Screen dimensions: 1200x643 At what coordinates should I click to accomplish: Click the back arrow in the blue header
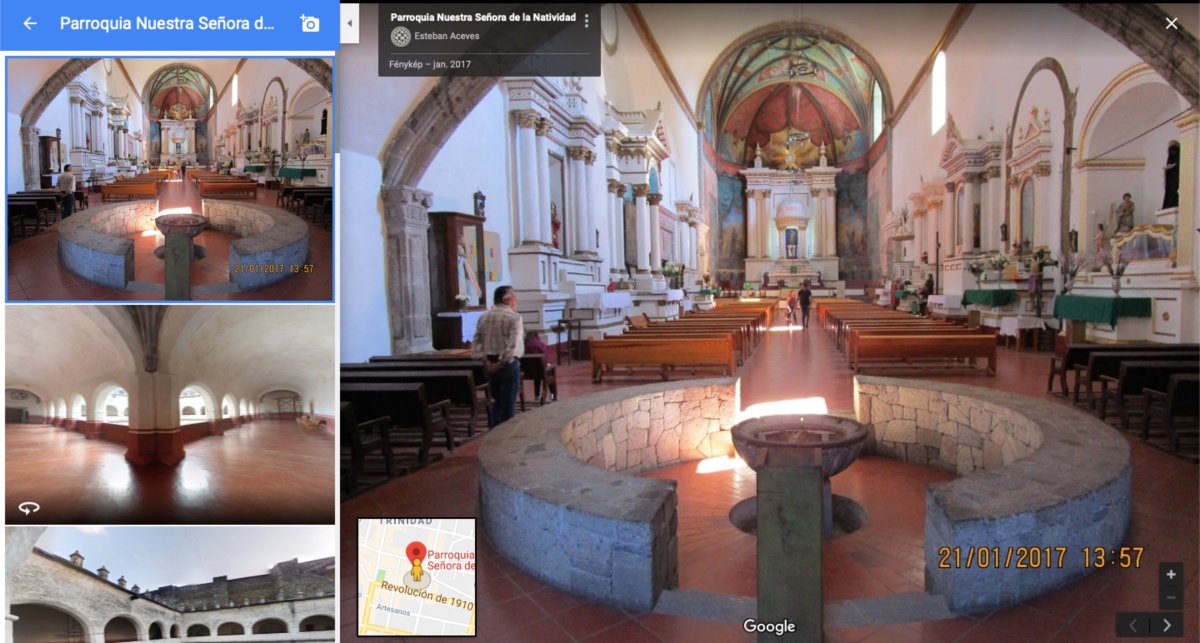[30, 23]
